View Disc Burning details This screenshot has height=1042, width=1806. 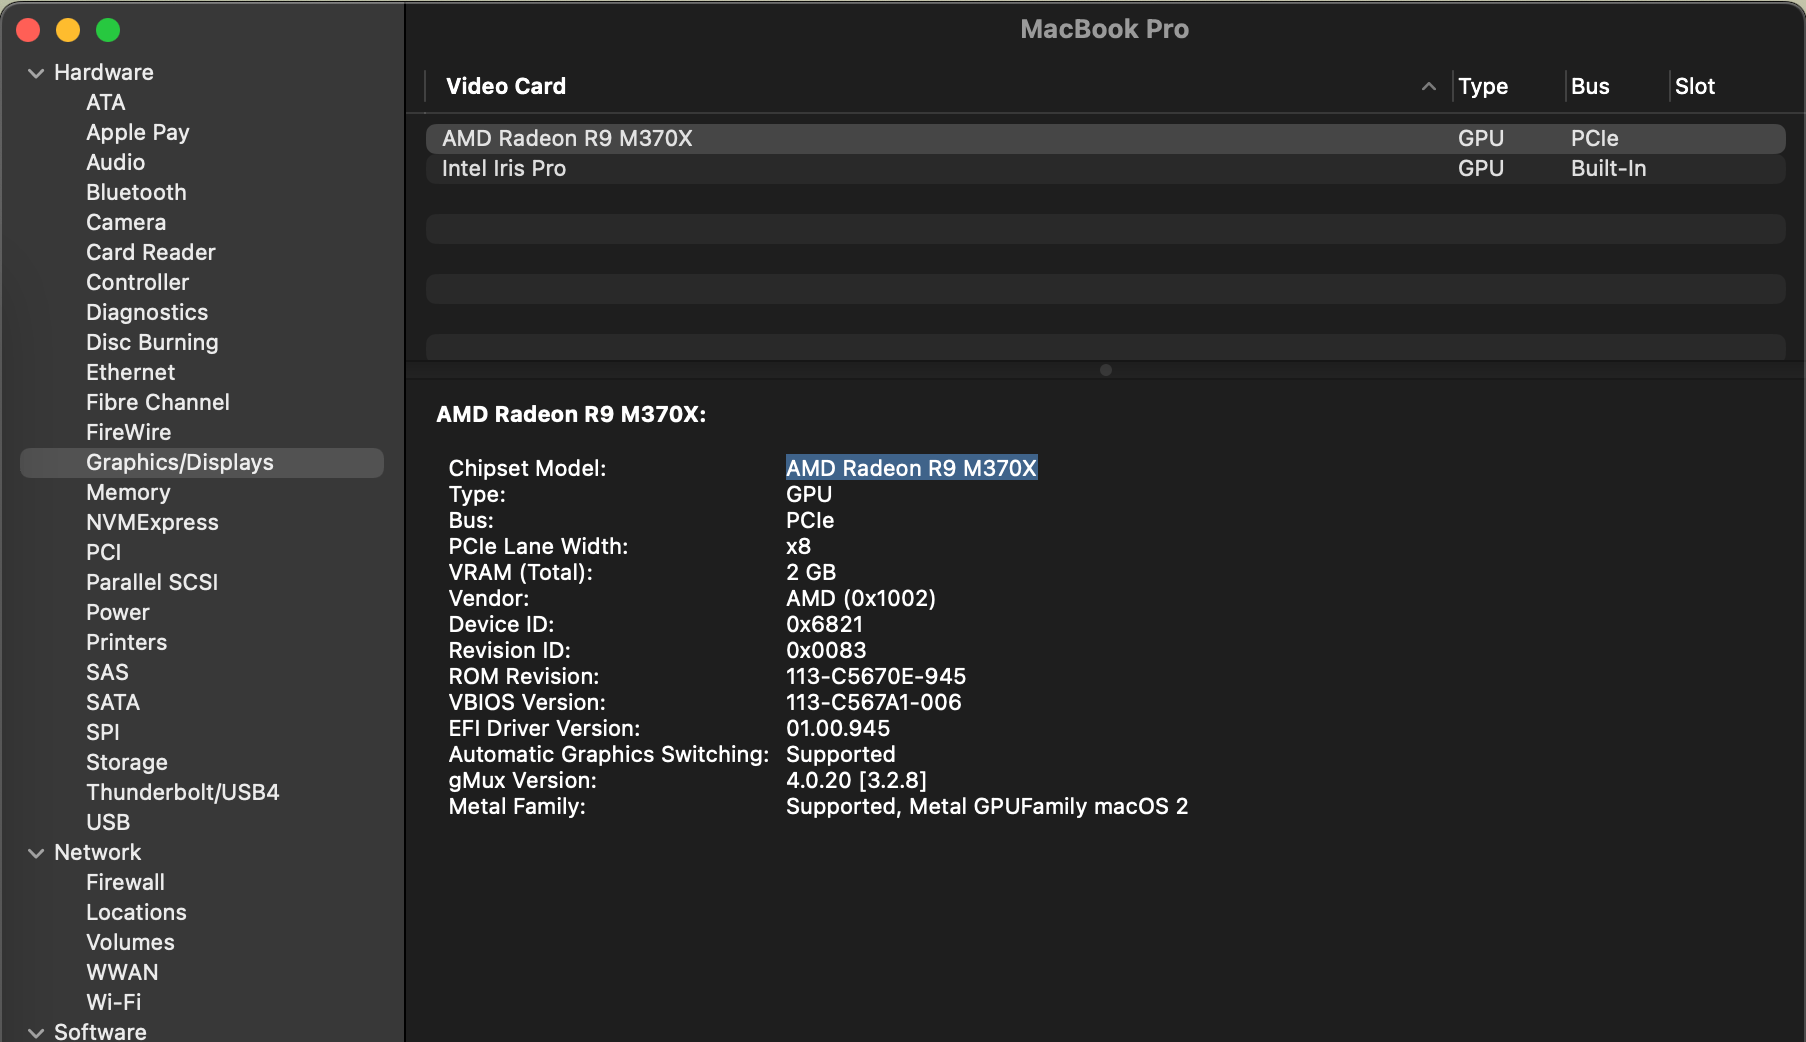[152, 342]
